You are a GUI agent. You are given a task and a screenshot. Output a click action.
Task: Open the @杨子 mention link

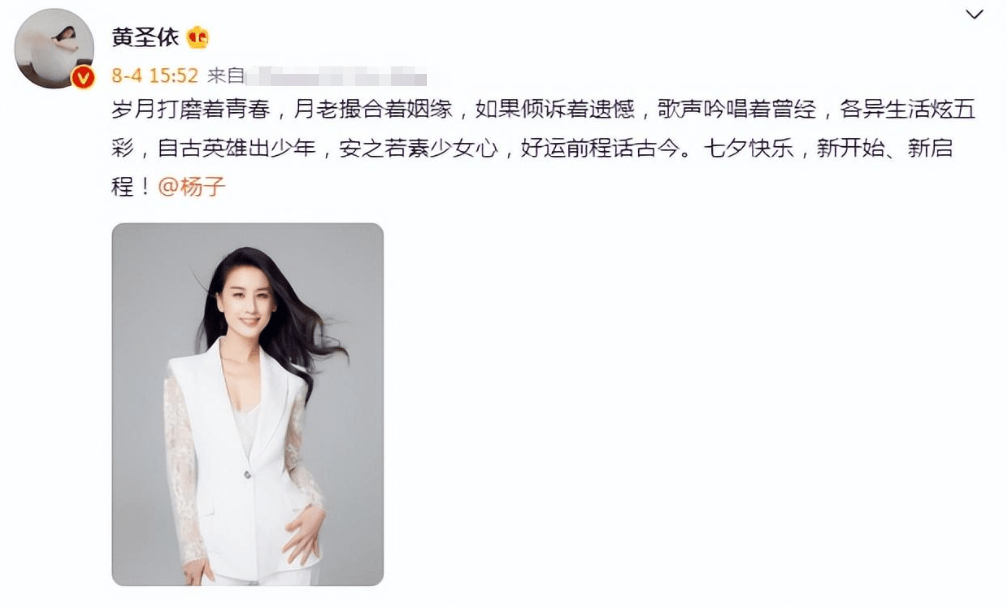[x=192, y=187]
